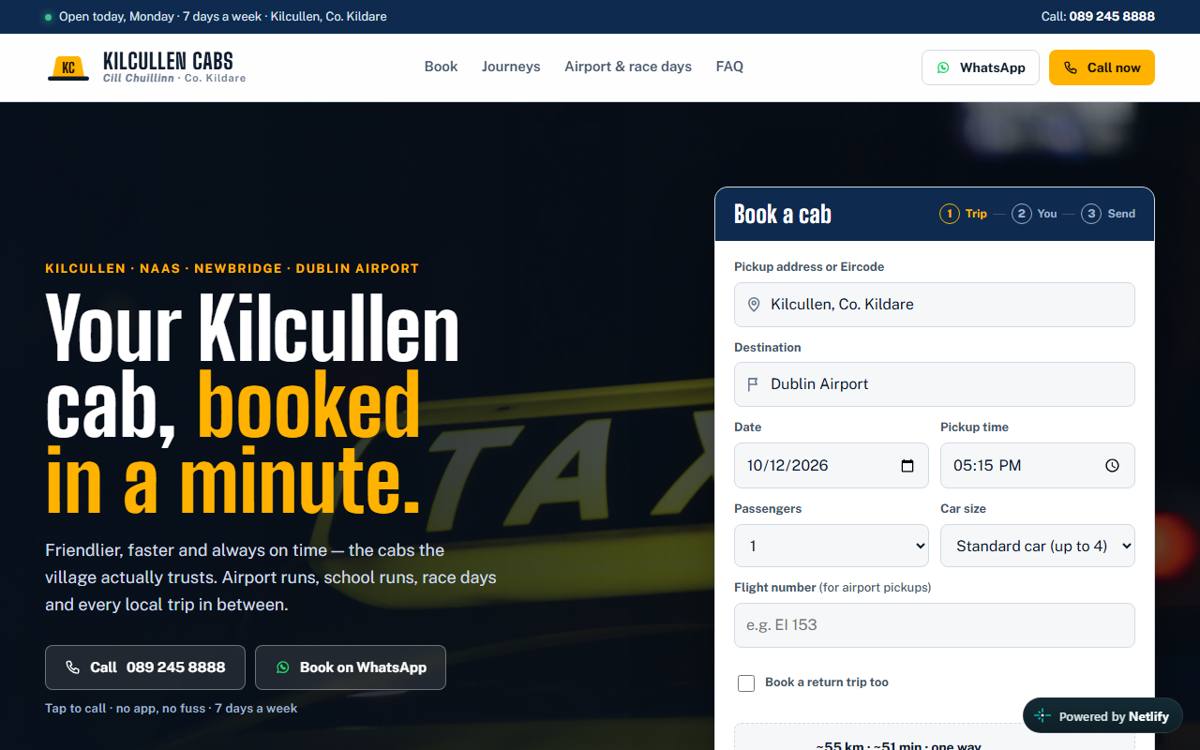Click the Netlify logo icon in the badge
The width and height of the screenshot is (1200, 750).
click(1042, 716)
